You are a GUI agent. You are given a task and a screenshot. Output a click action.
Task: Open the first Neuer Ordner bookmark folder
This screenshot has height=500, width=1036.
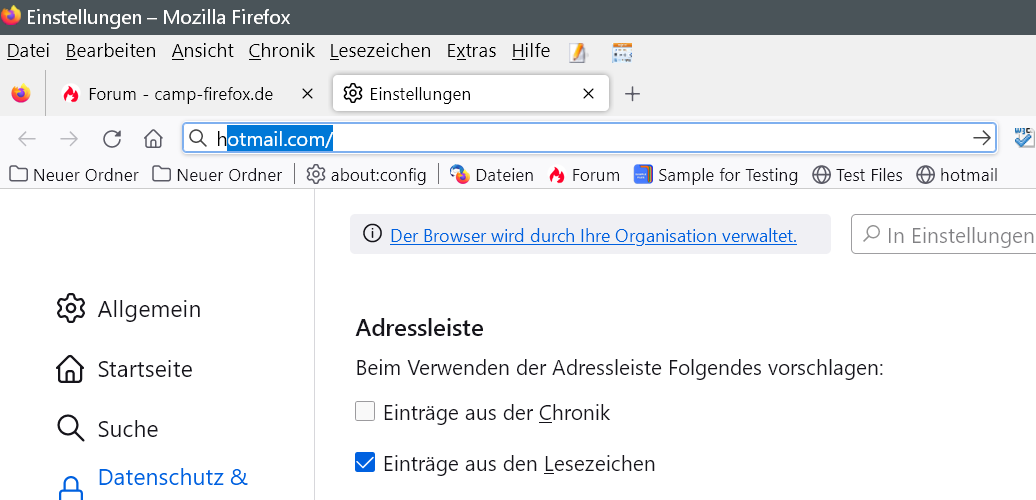coord(74,175)
